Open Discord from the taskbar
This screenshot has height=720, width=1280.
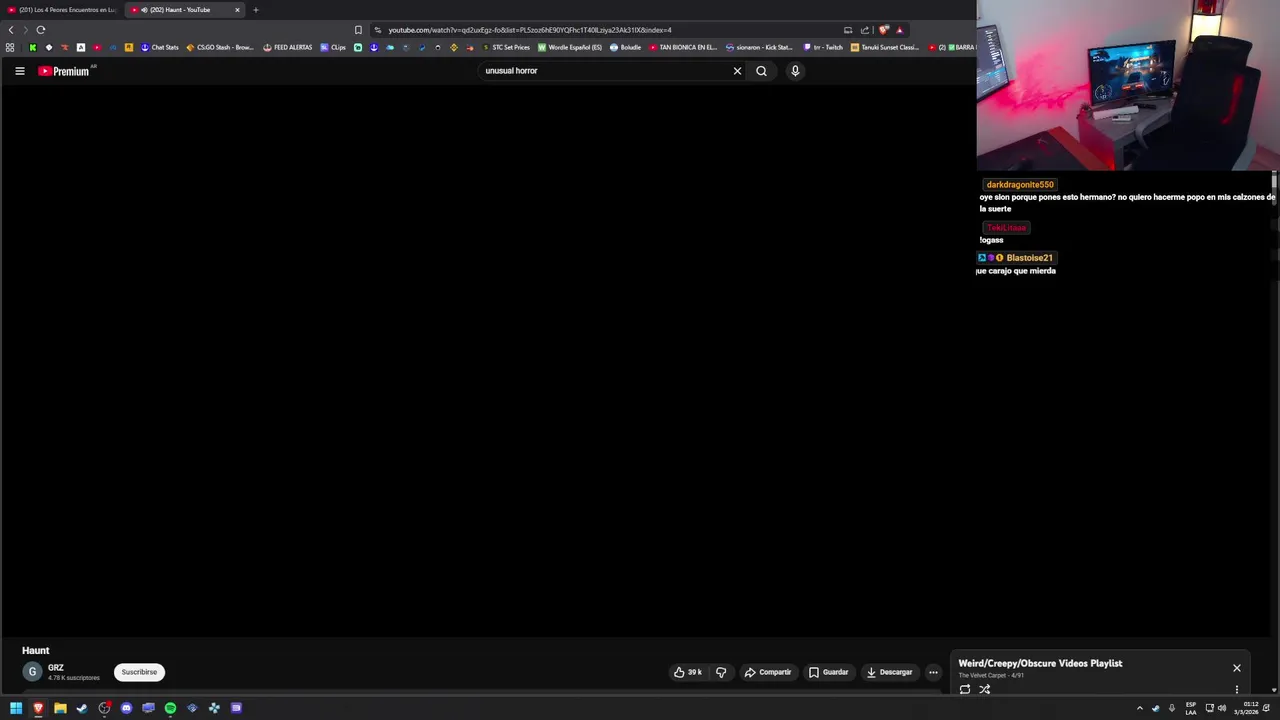tap(126, 708)
